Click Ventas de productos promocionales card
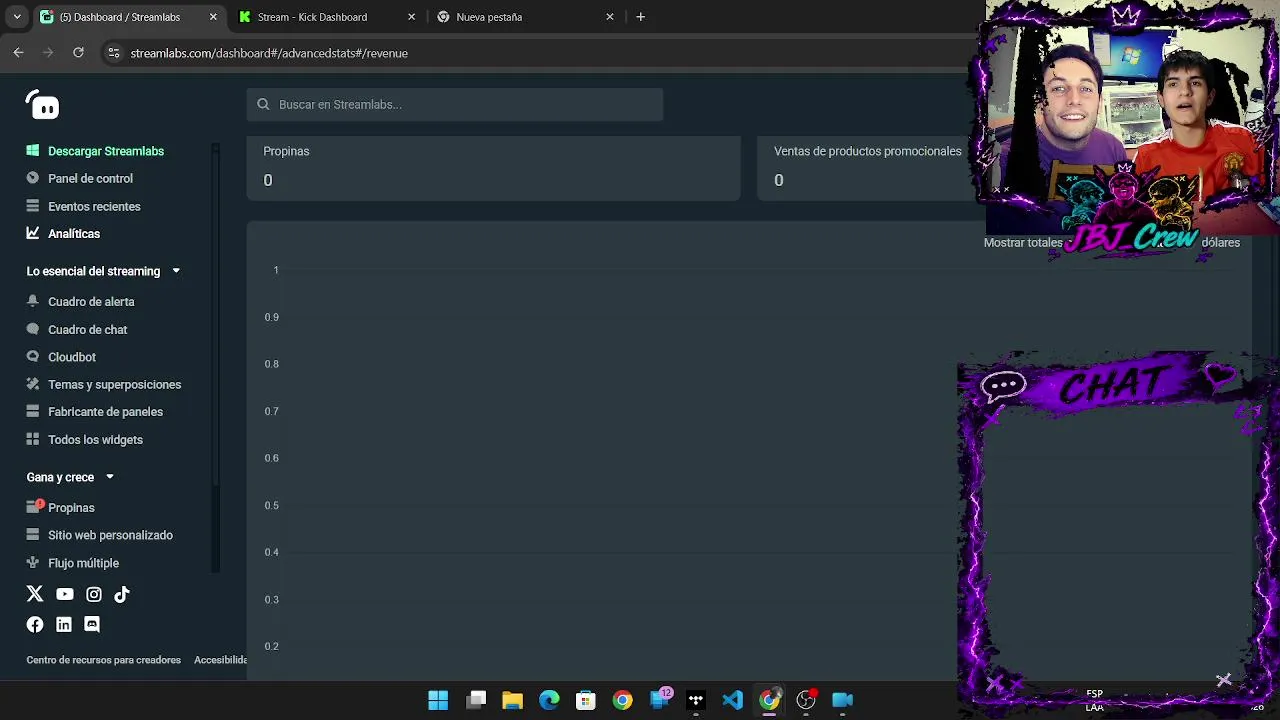This screenshot has width=1280, height=720. pos(870,168)
